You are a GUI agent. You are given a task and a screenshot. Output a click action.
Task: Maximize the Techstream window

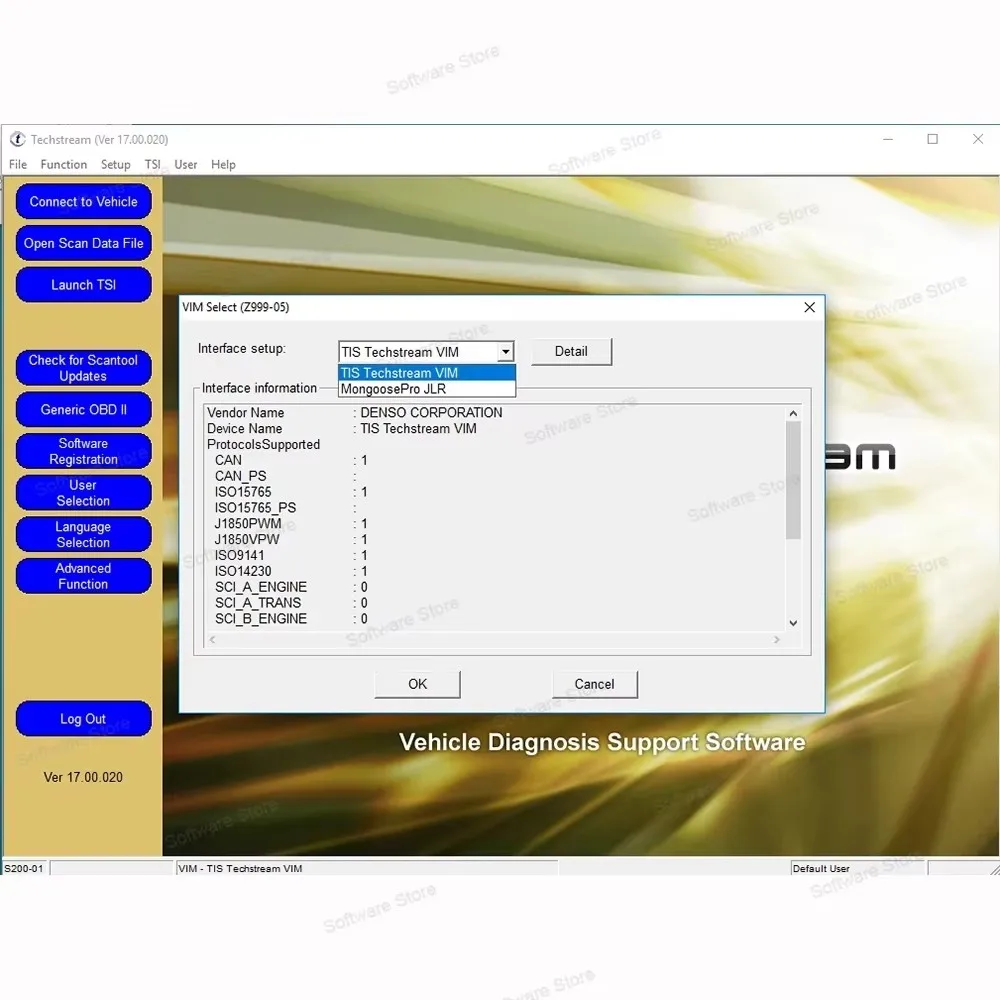932,139
